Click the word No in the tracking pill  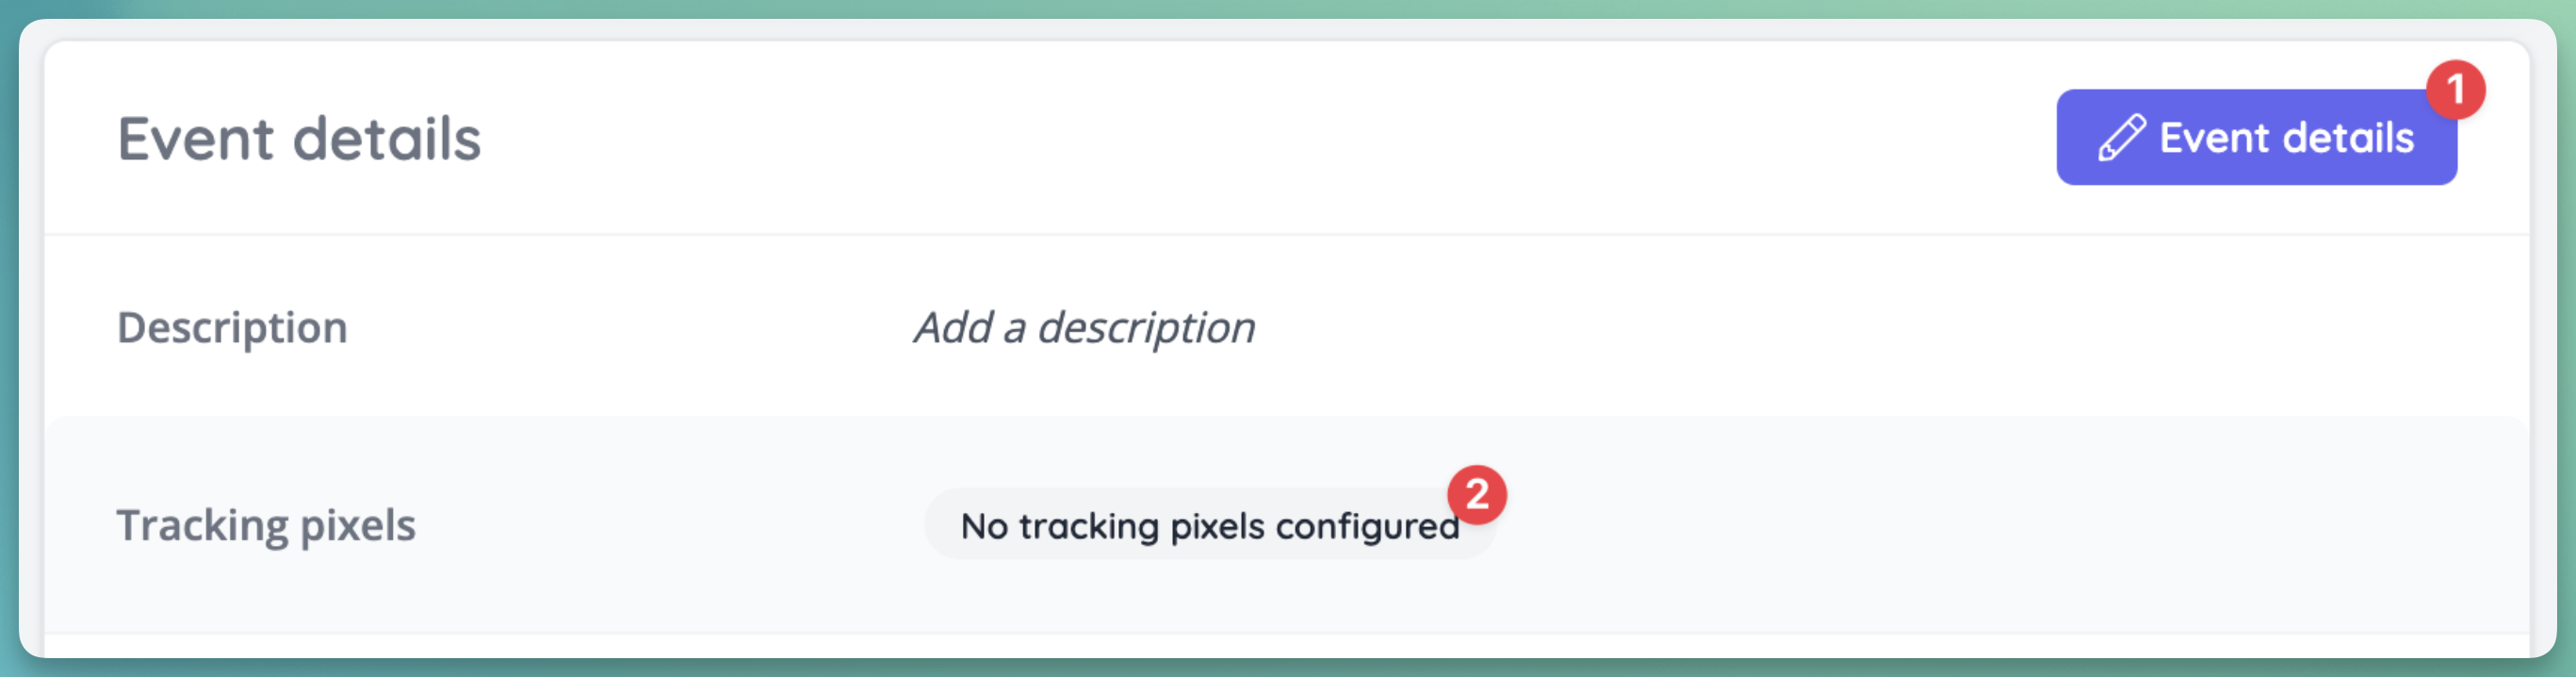[x=984, y=526]
